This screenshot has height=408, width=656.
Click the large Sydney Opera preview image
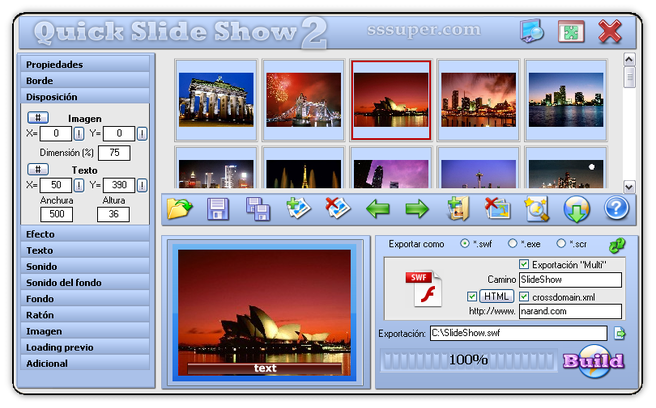264,313
